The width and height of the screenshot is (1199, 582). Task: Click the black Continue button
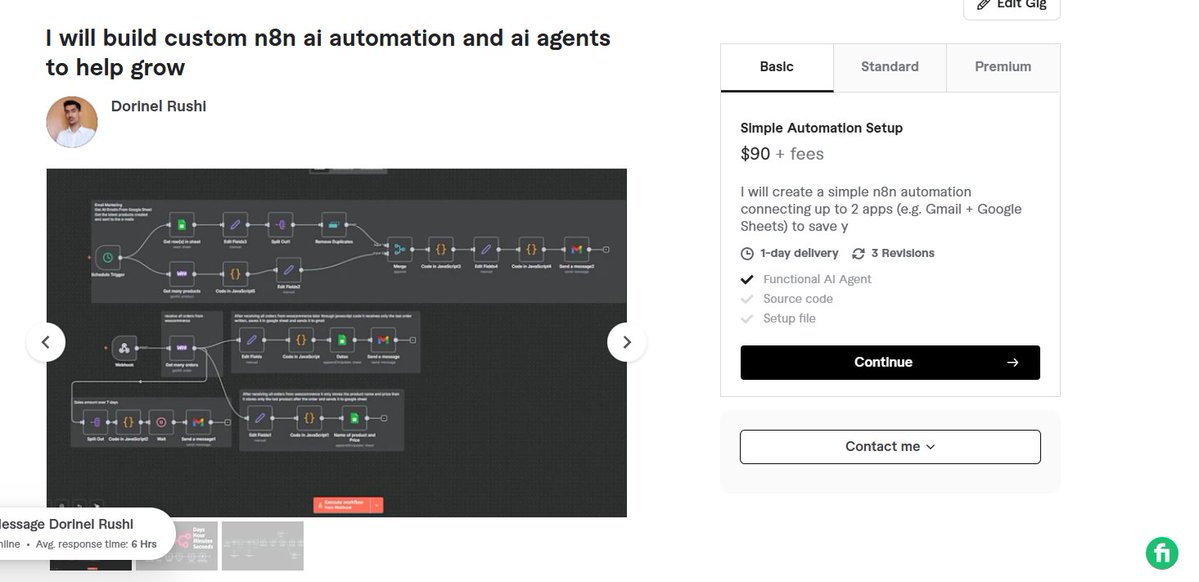[x=890, y=363]
